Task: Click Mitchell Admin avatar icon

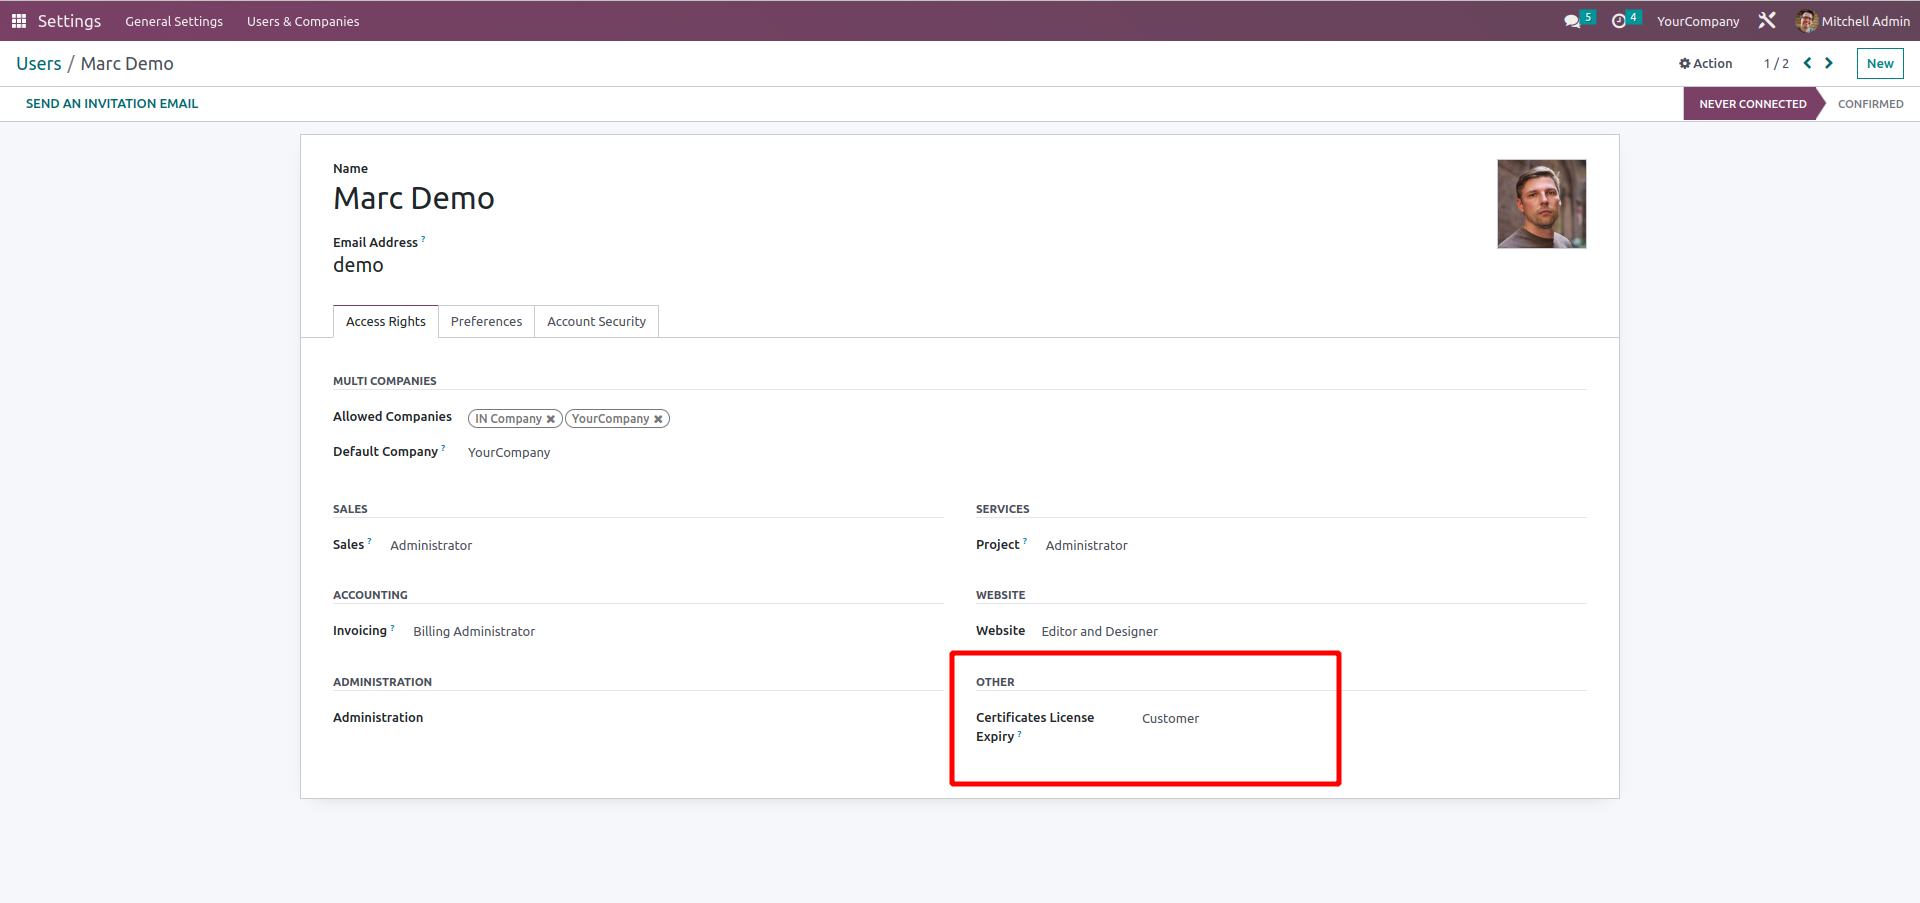Action: (1806, 21)
